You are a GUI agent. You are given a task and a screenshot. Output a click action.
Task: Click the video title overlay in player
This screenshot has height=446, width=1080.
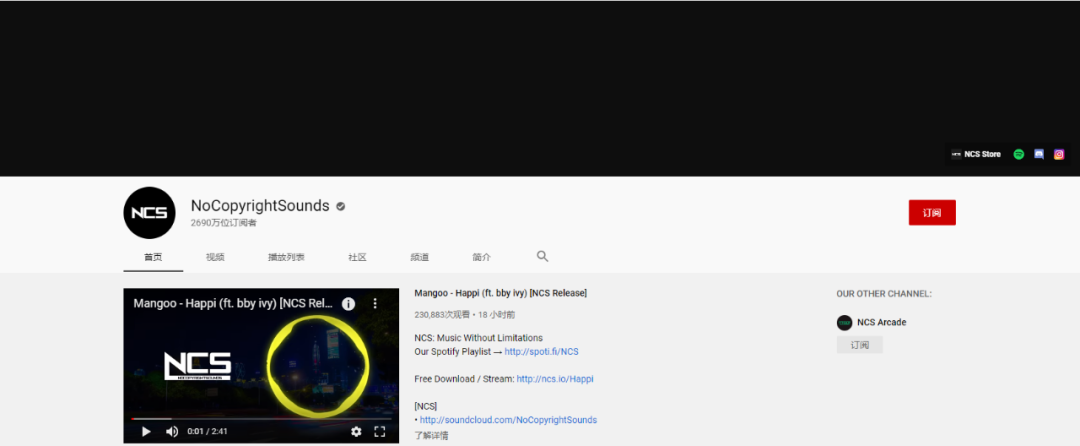coord(233,303)
